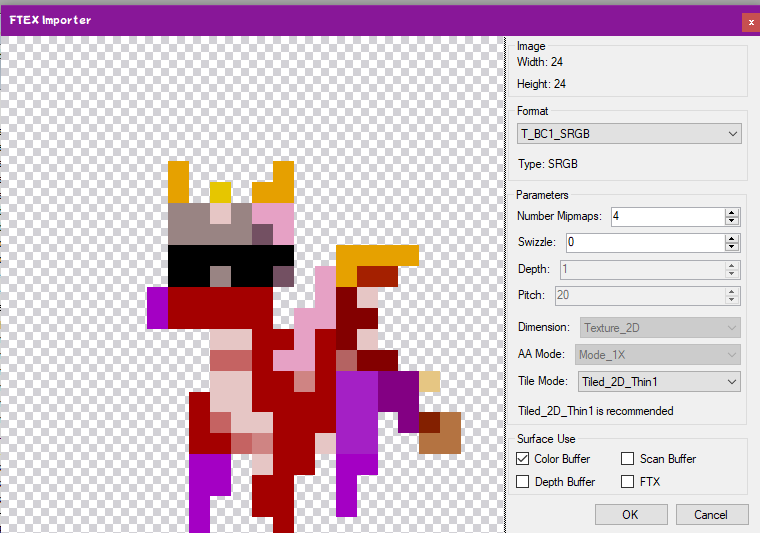Click the Depth up arrow
Screen dimensions: 760x533
click(x=732, y=266)
